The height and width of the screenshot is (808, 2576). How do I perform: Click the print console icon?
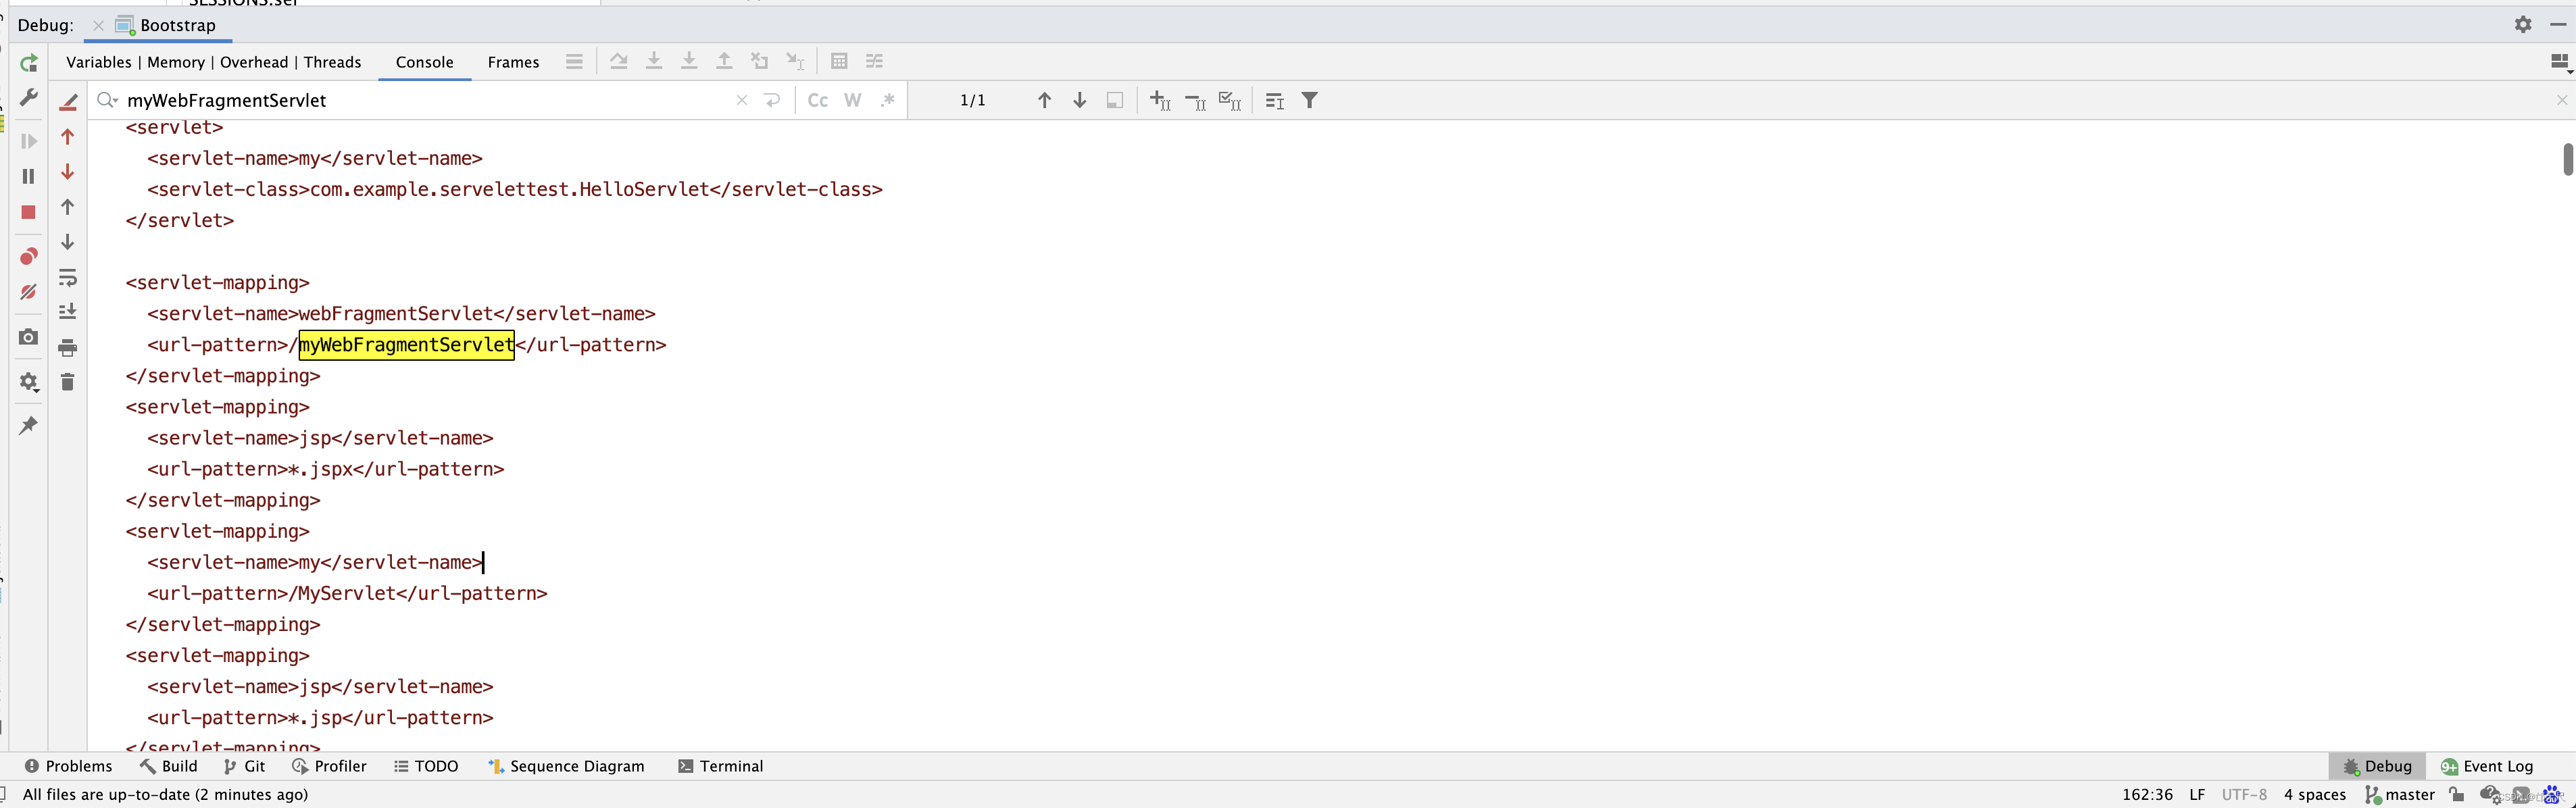(68, 348)
